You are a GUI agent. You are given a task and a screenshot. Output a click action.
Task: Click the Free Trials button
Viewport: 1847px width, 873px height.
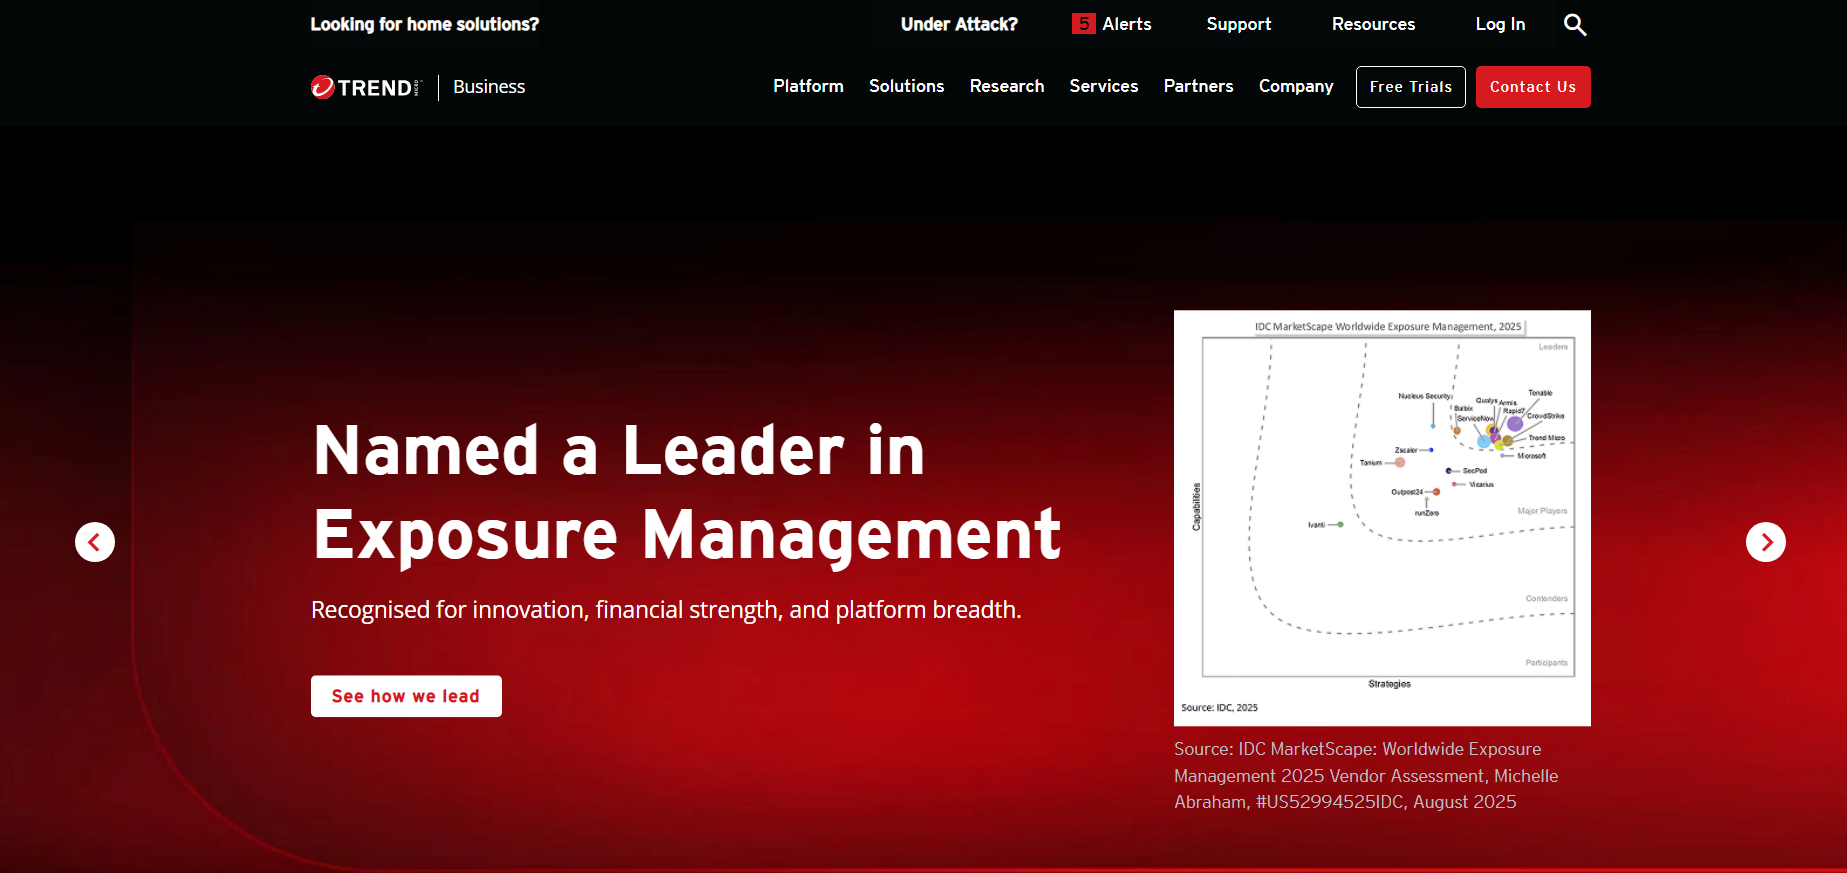pos(1411,87)
